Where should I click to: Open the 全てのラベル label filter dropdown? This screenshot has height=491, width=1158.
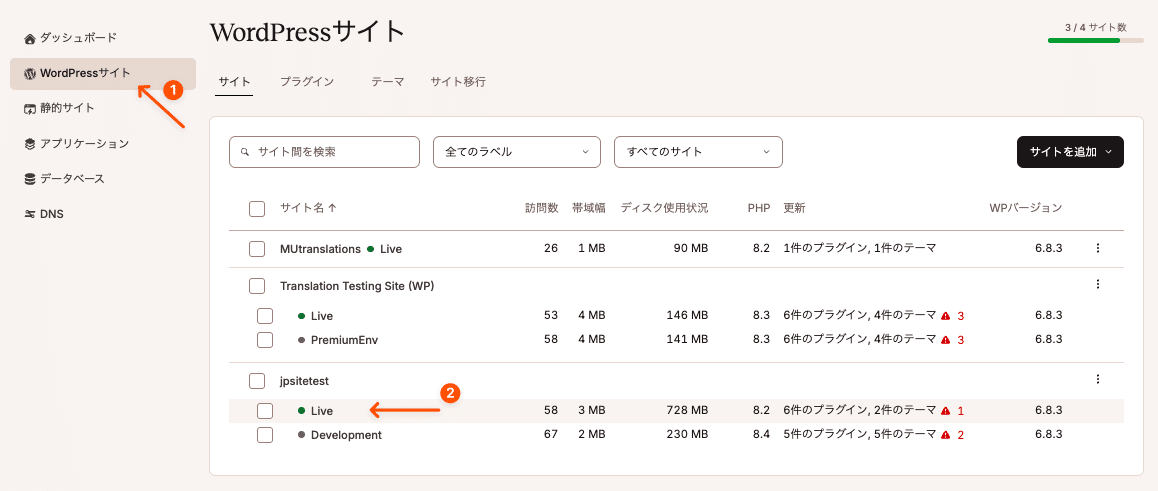(516, 152)
